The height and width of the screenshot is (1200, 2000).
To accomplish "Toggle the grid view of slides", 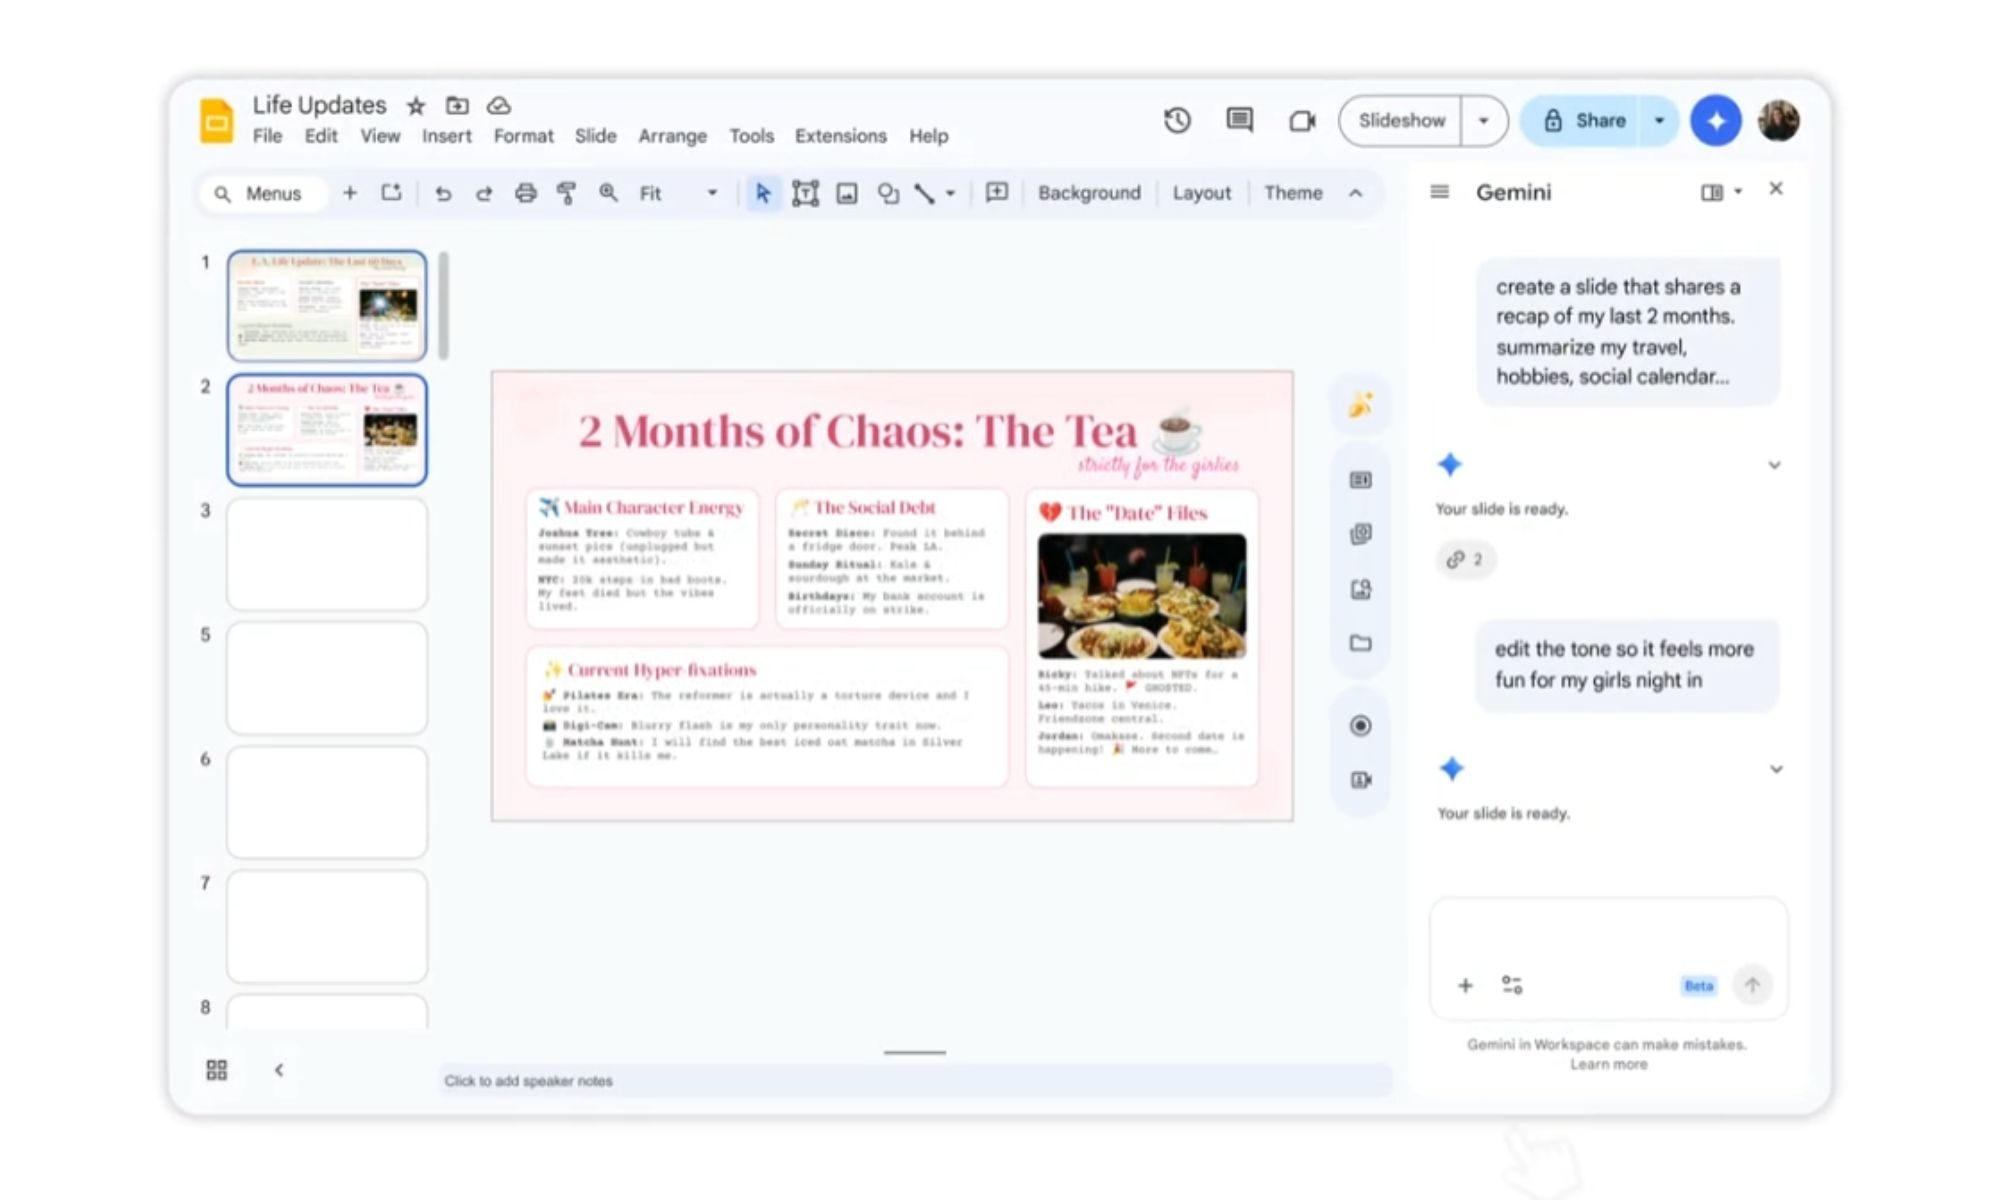I will tap(216, 1069).
